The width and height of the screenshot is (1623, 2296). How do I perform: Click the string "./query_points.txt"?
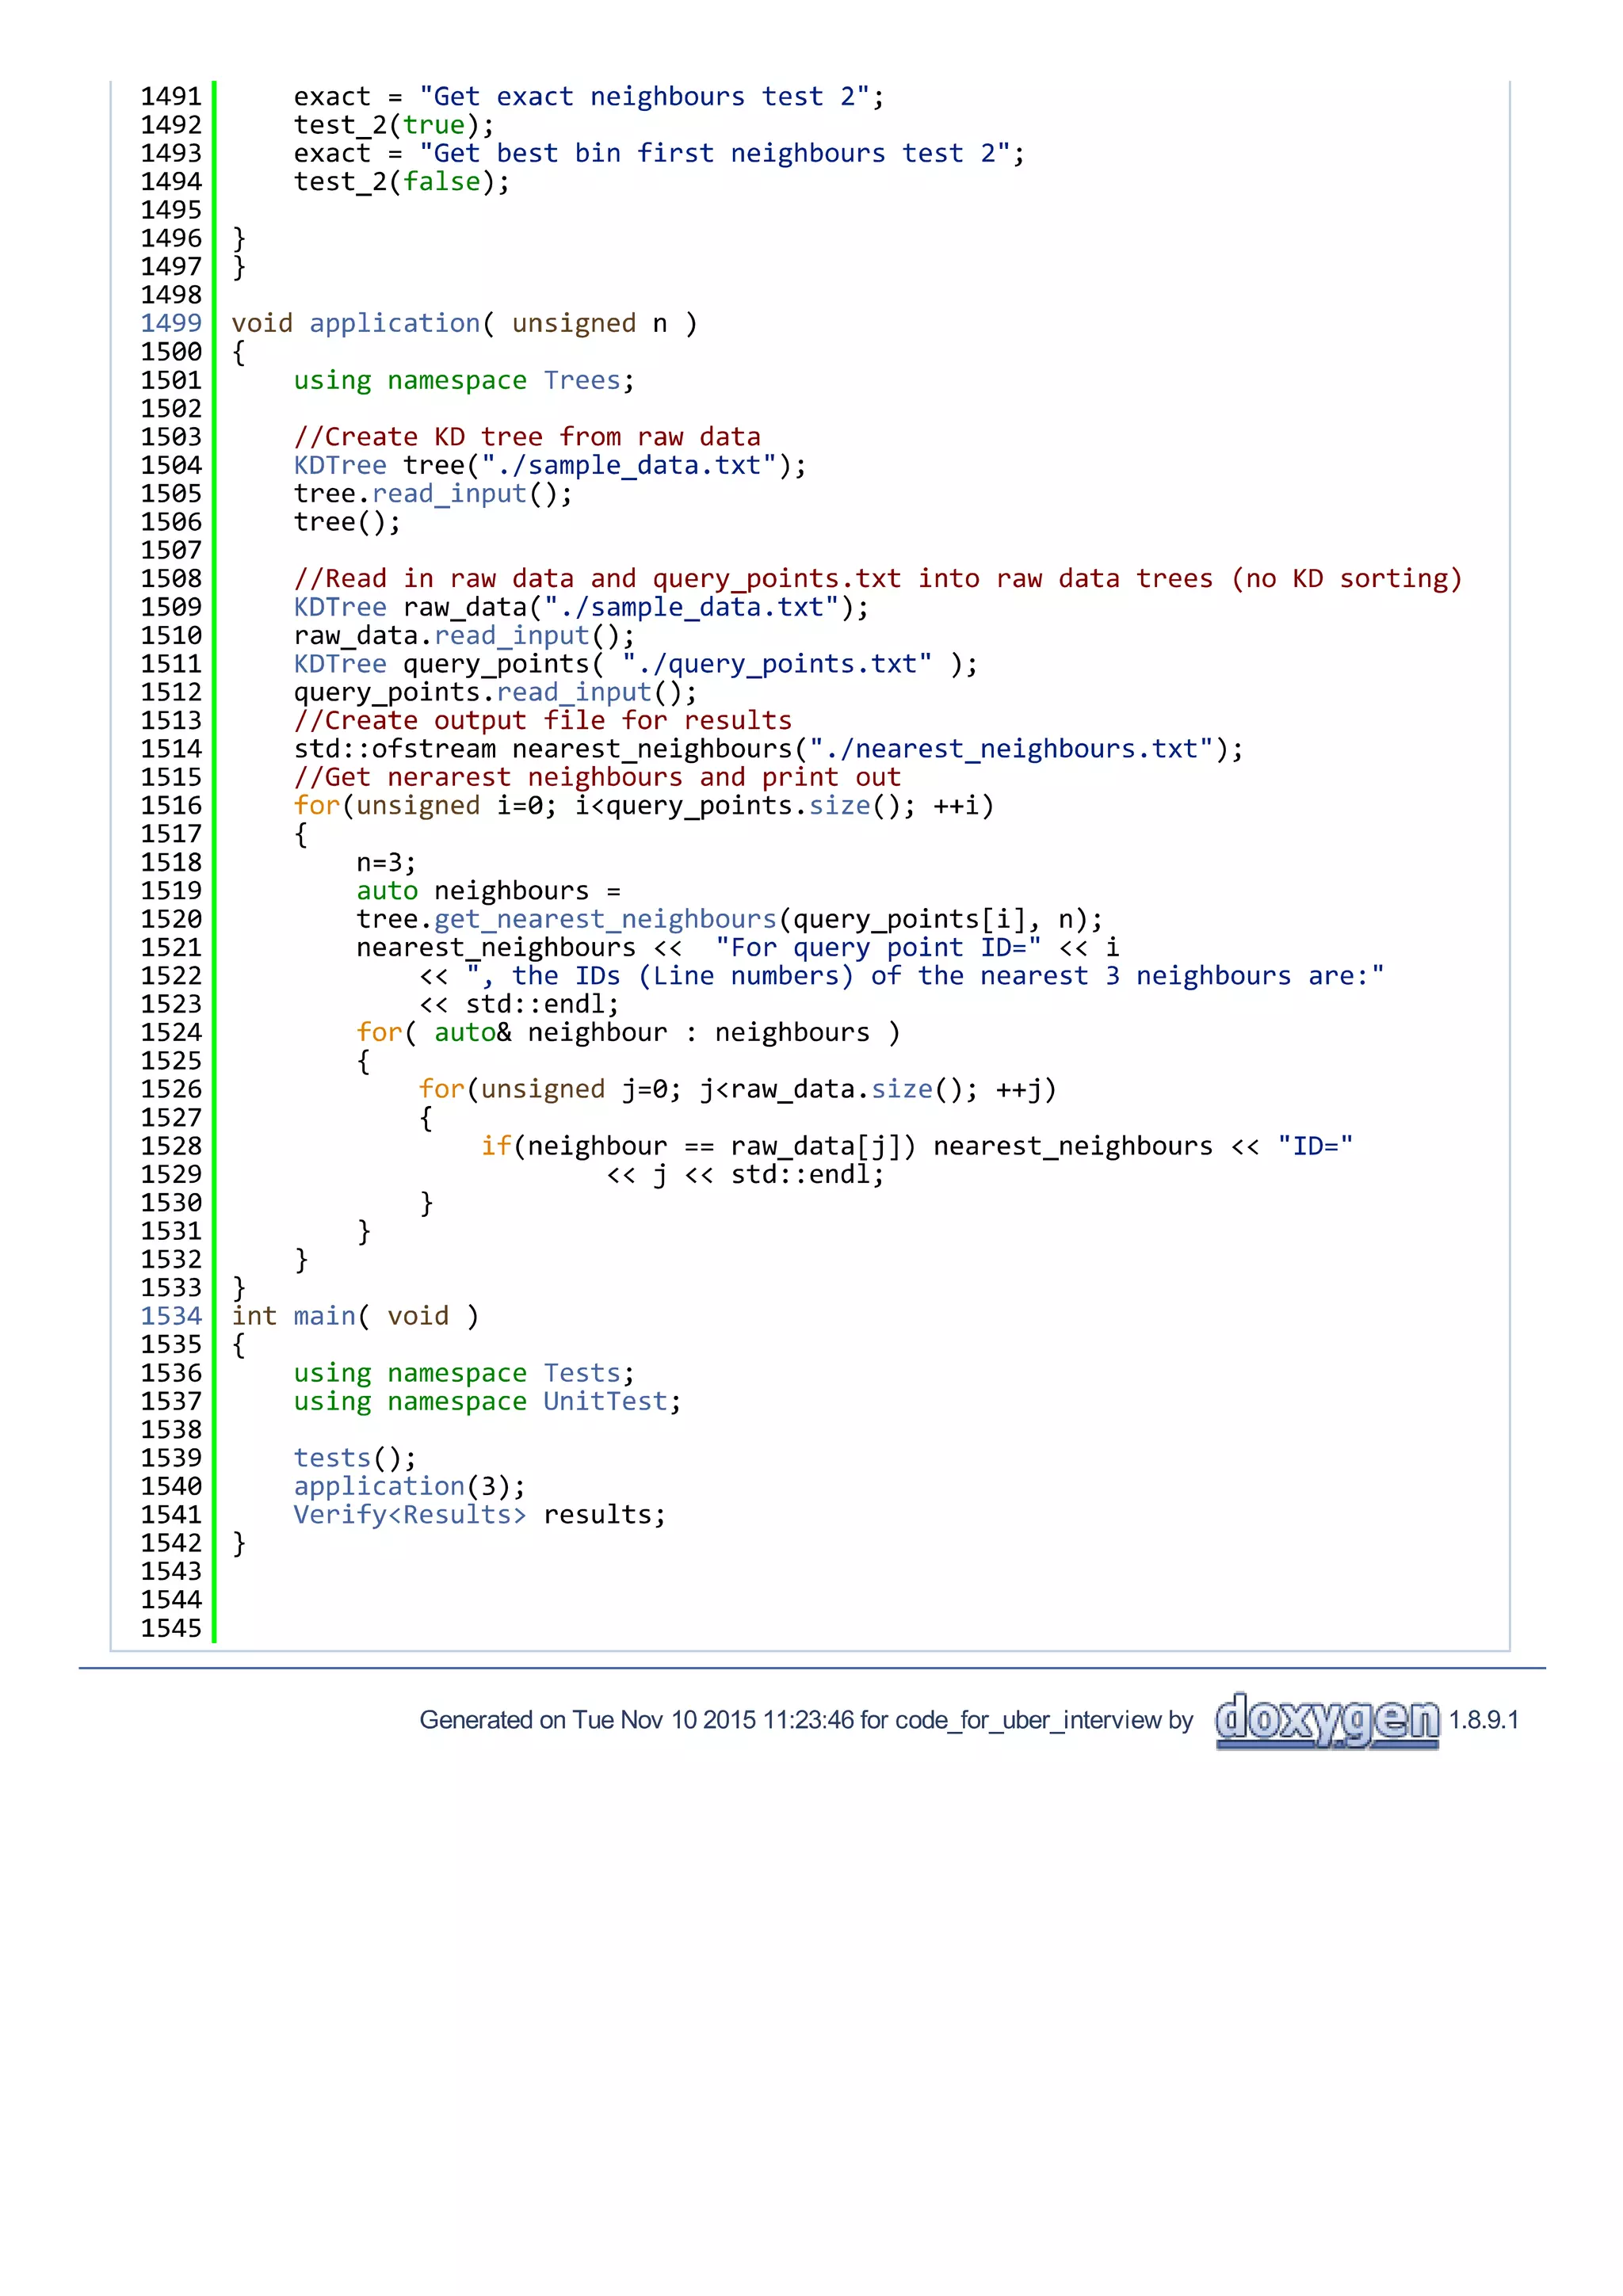(x=777, y=664)
